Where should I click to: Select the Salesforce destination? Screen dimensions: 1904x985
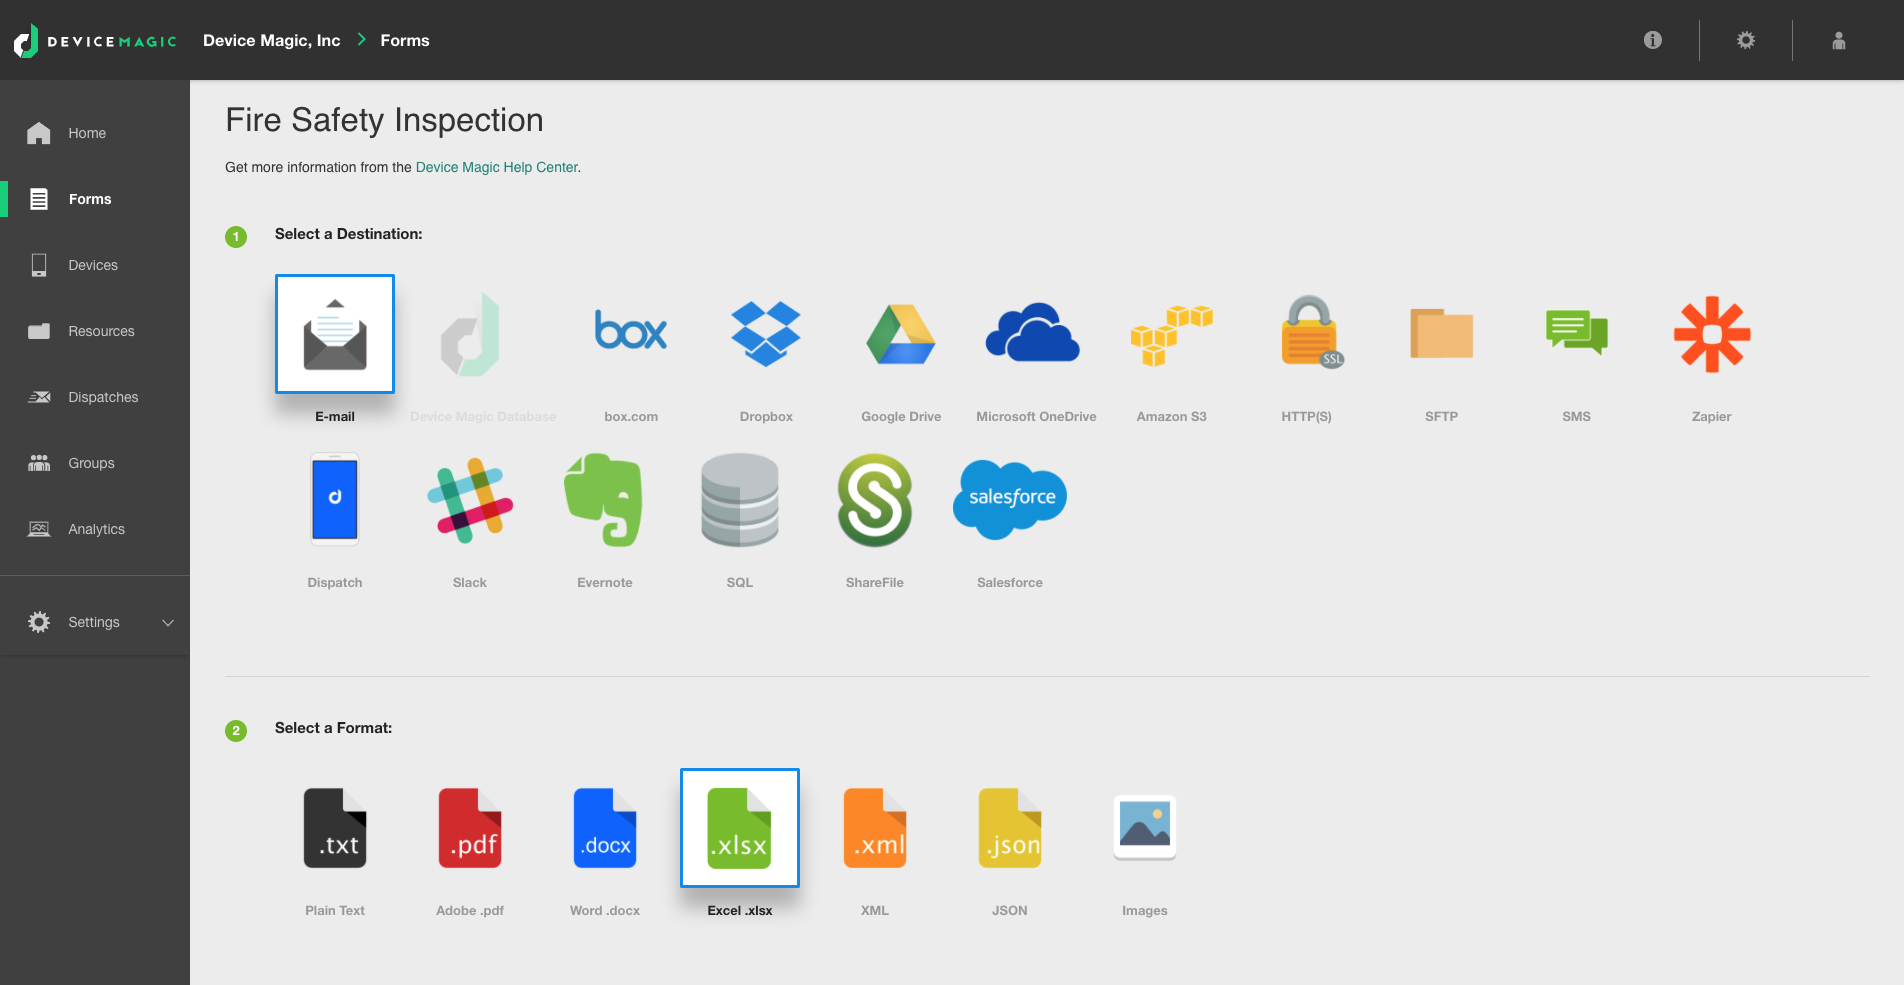coord(1010,500)
